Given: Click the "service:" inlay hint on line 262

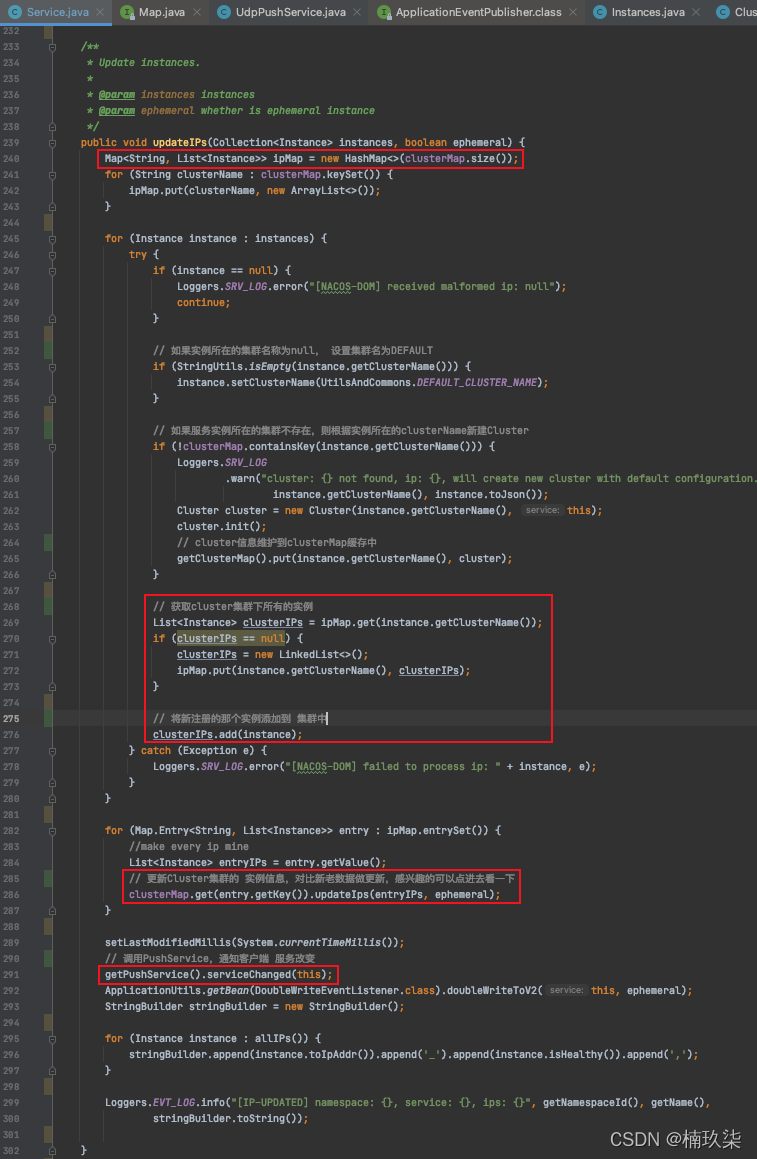Looking at the screenshot, I should point(543,510).
